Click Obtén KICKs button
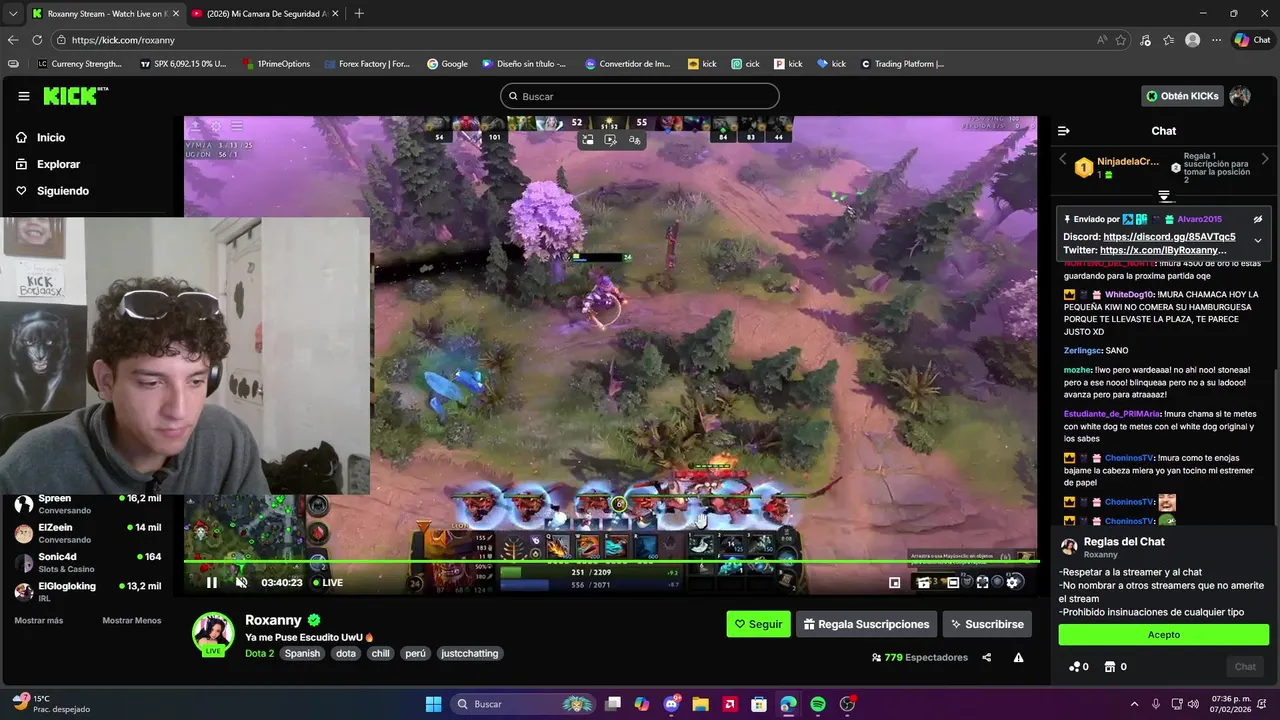 (x=1183, y=96)
